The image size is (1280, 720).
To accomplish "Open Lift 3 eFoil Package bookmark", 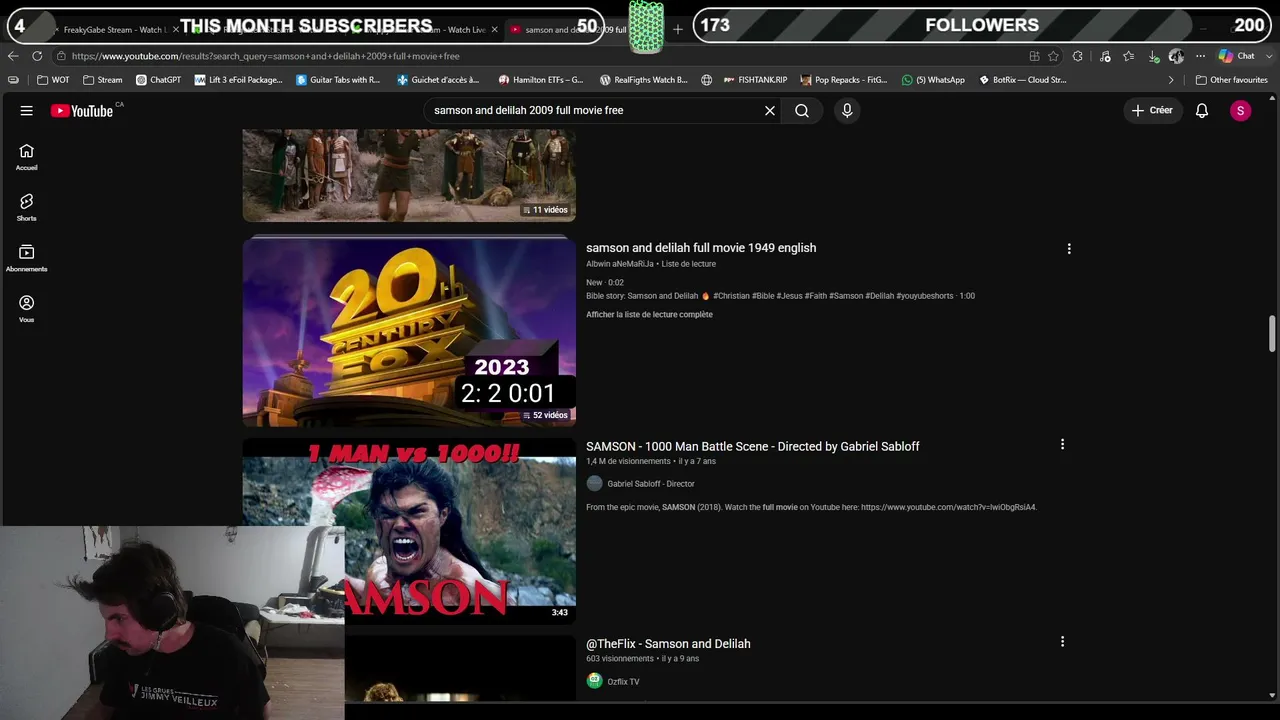I will [x=239, y=80].
